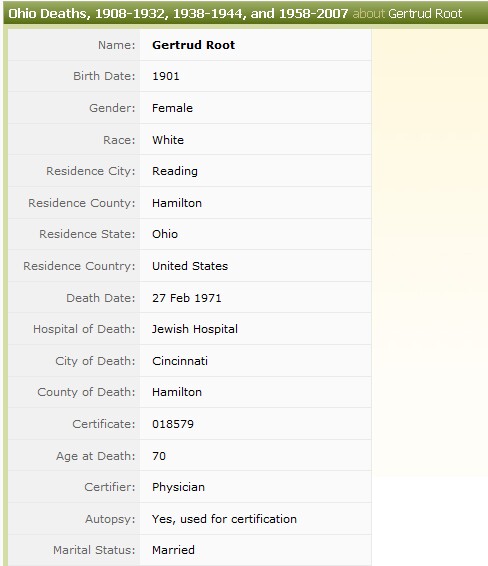Viewport: 488px width, 566px height.
Task: Select Certificate number 018579
Action: tap(173, 424)
